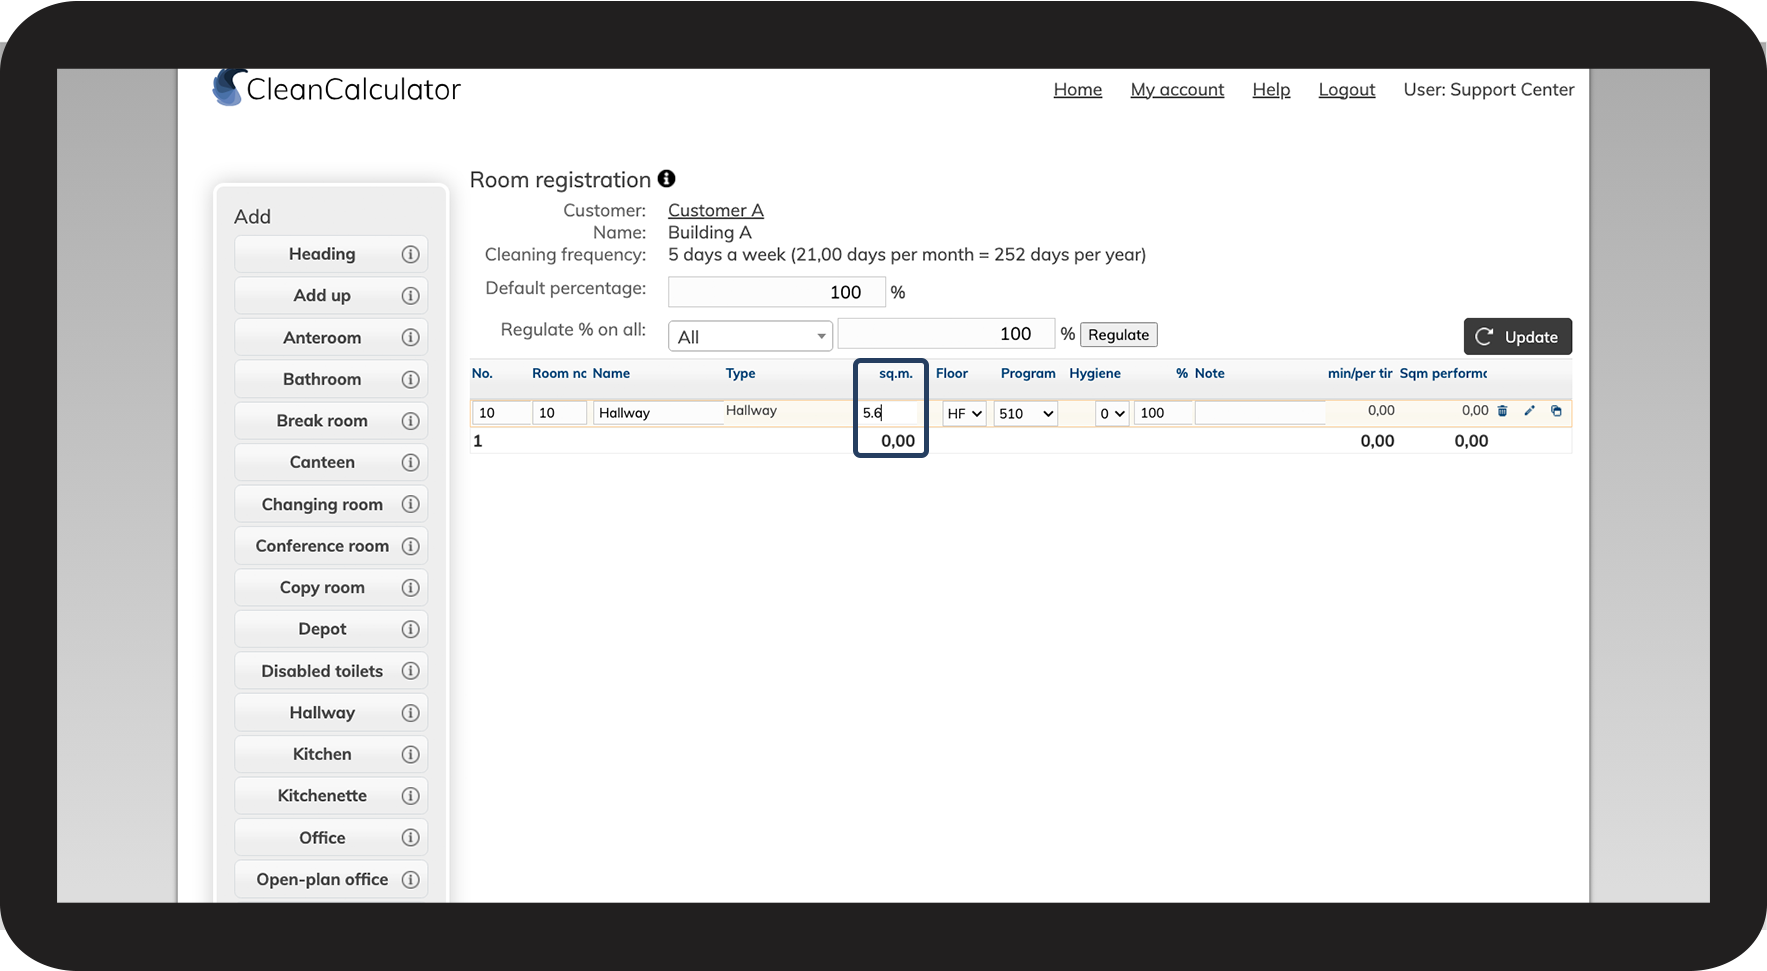View info icon for Conference room

tap(410, 546)
